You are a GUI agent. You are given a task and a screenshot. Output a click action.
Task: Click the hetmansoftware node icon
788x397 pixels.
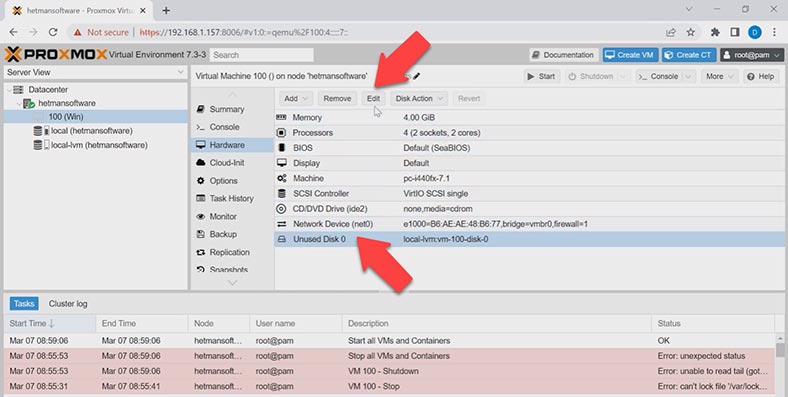click(x=29, y=103)
